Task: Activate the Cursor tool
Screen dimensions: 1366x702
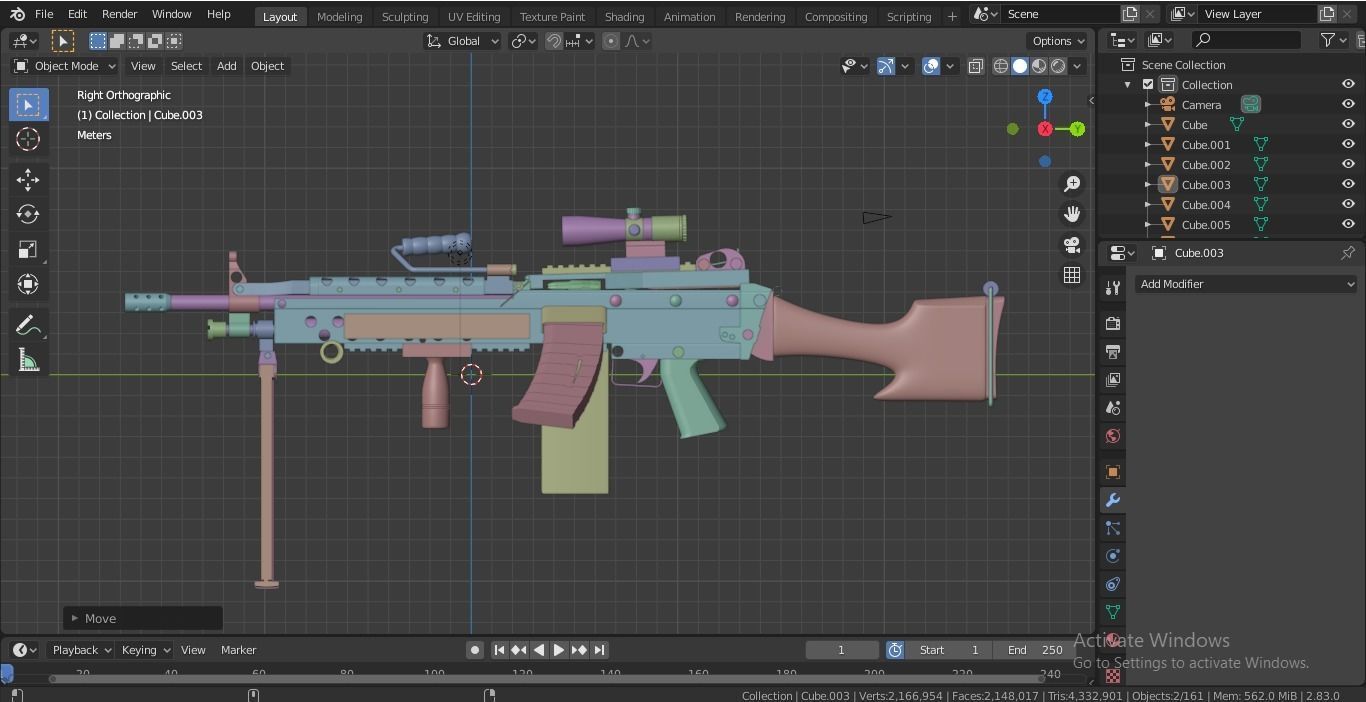Action: [28, 139]
